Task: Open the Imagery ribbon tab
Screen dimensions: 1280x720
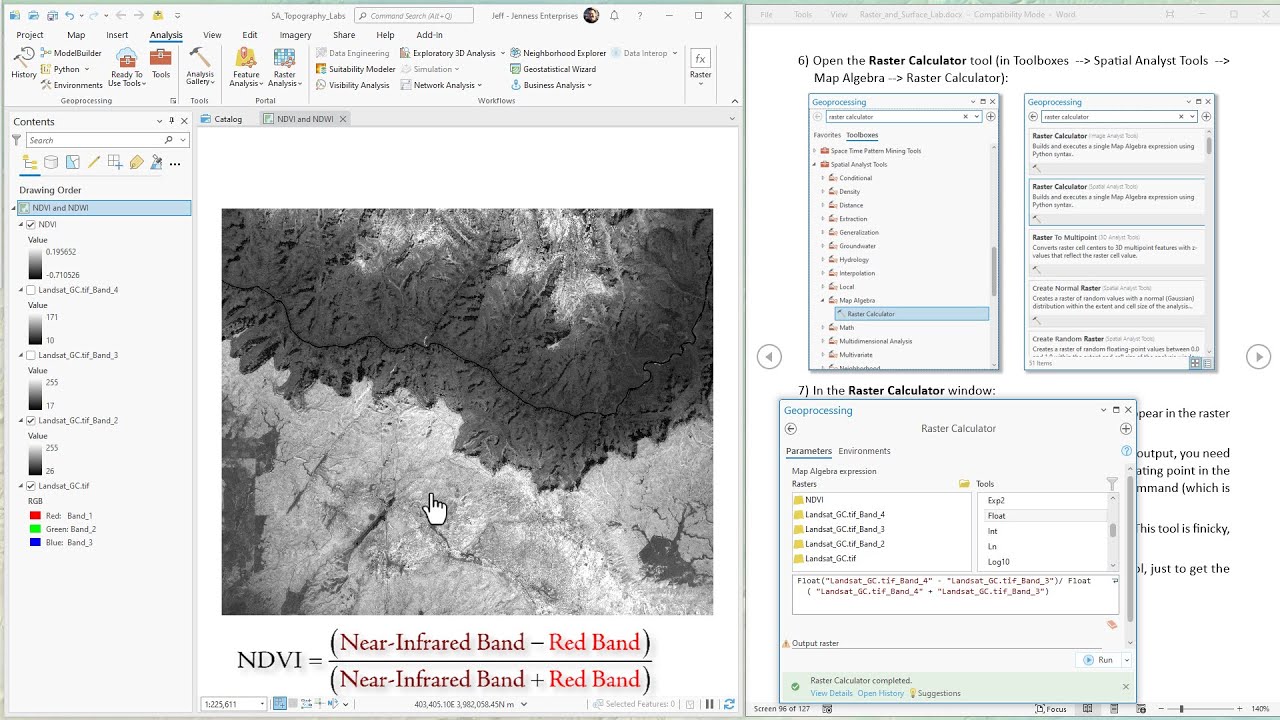Action: coord(295,35)
